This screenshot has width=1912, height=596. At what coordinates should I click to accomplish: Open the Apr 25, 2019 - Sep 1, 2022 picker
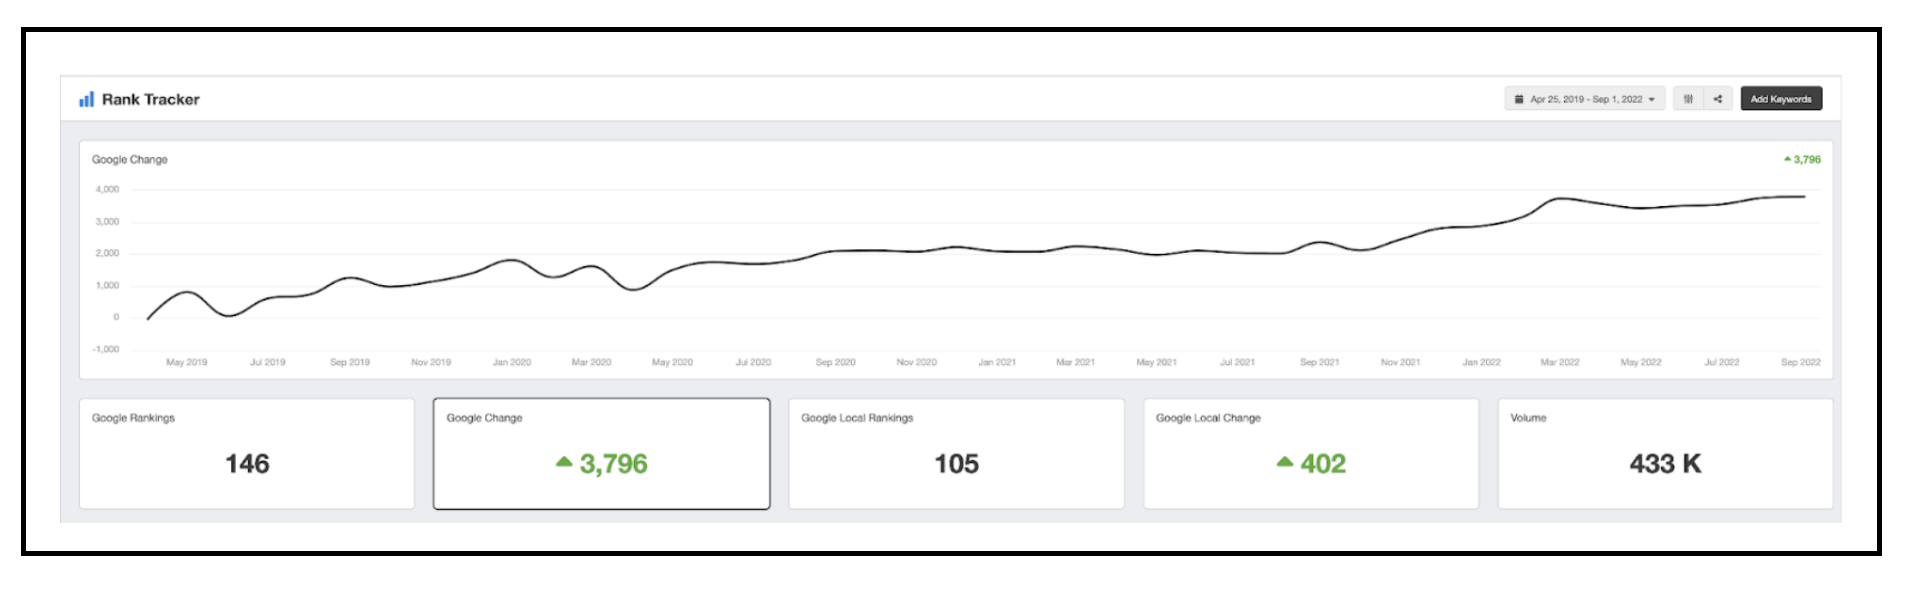coord(1585,99)
